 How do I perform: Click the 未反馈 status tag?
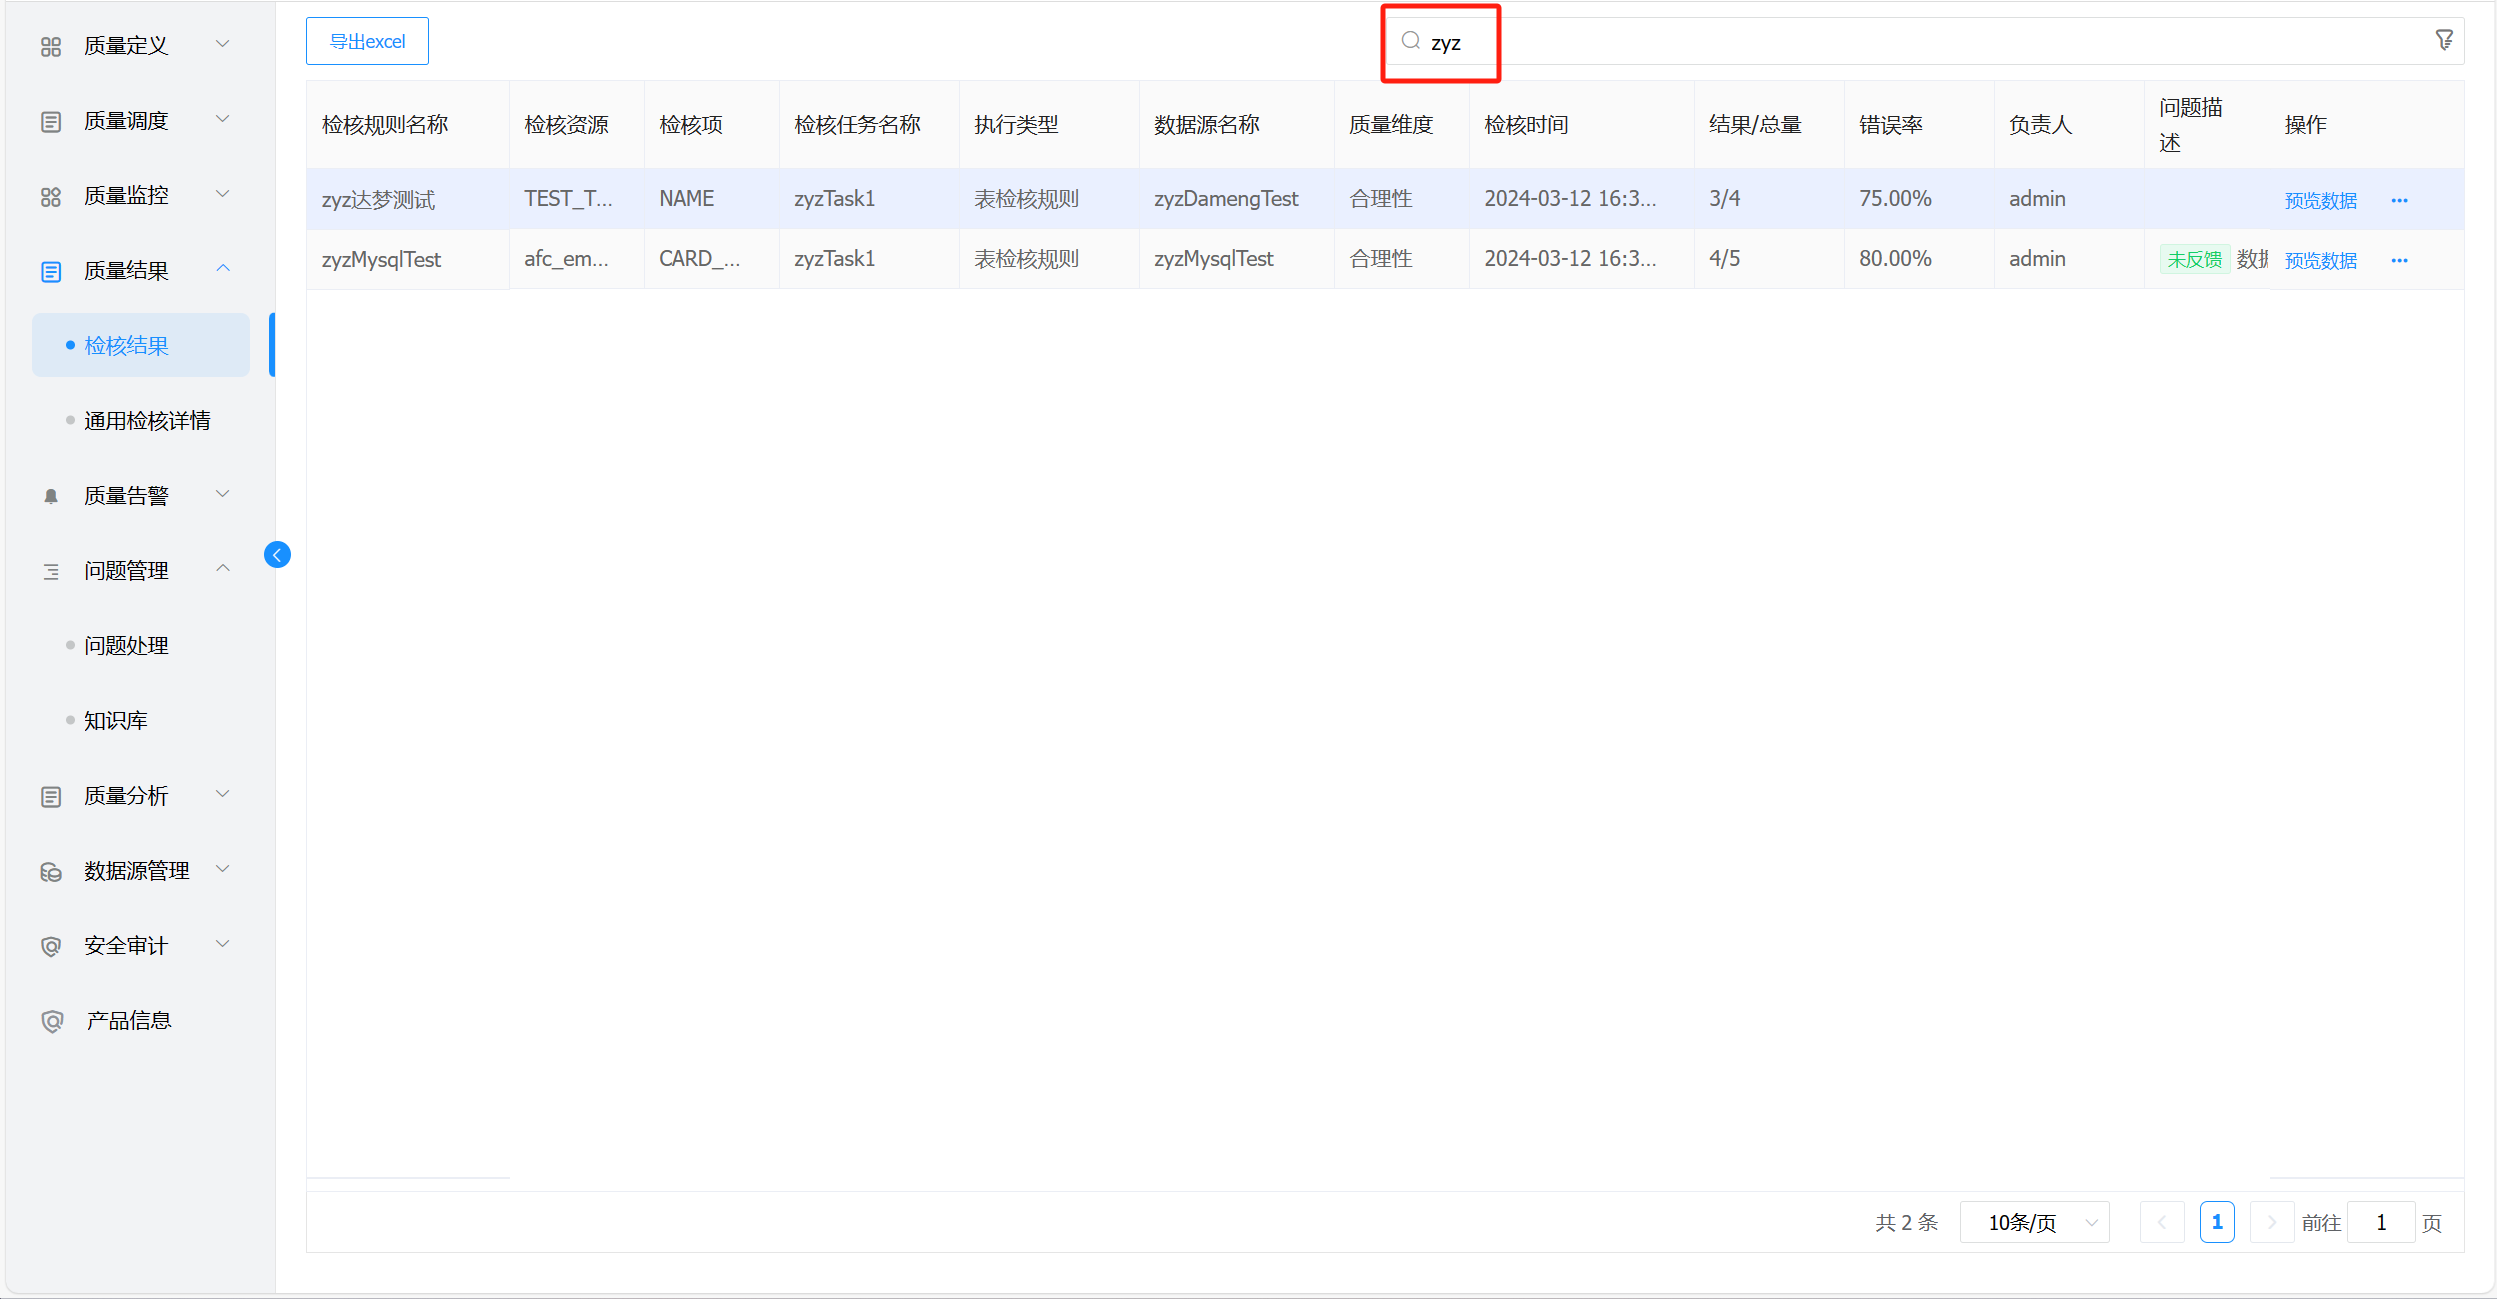coord(2194,260)
